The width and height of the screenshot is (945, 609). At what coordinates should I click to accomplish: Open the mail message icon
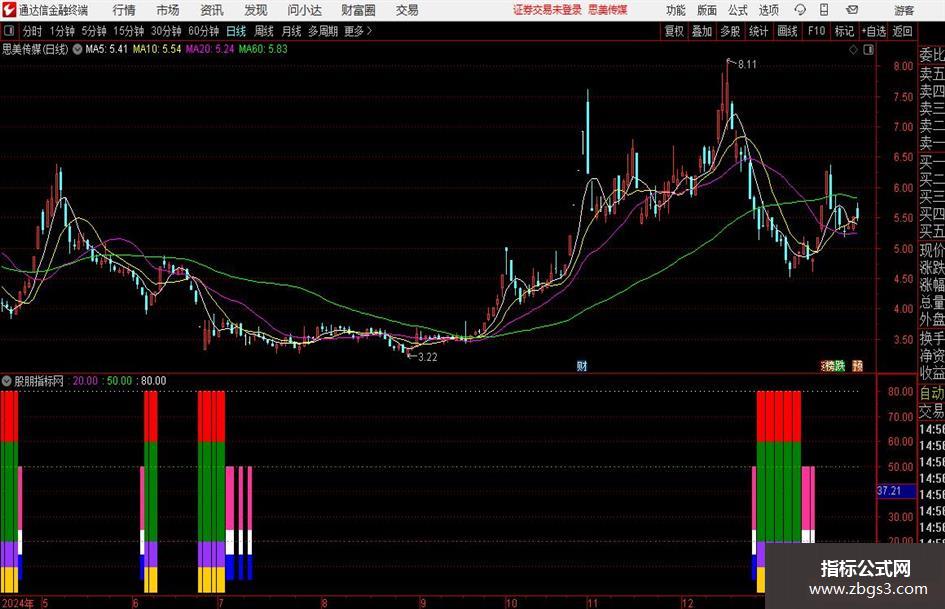tap(852, 10)
